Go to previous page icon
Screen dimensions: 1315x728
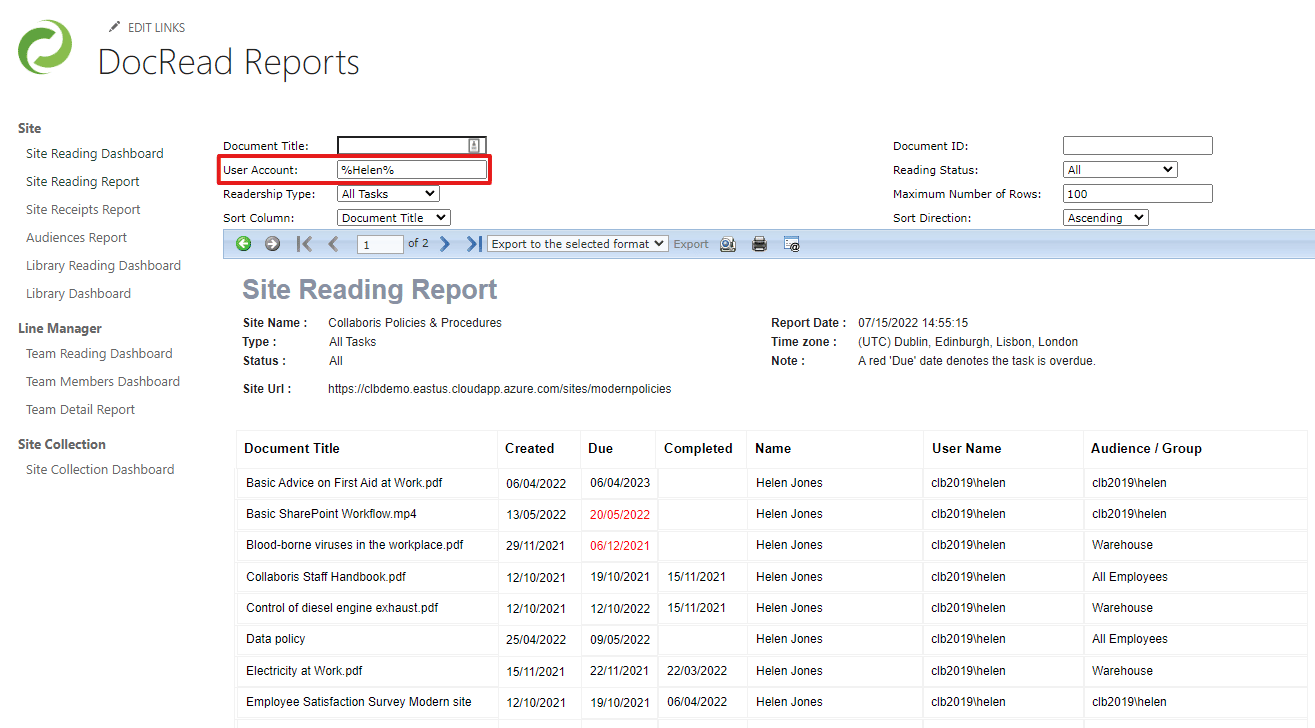tap(333, 243)
